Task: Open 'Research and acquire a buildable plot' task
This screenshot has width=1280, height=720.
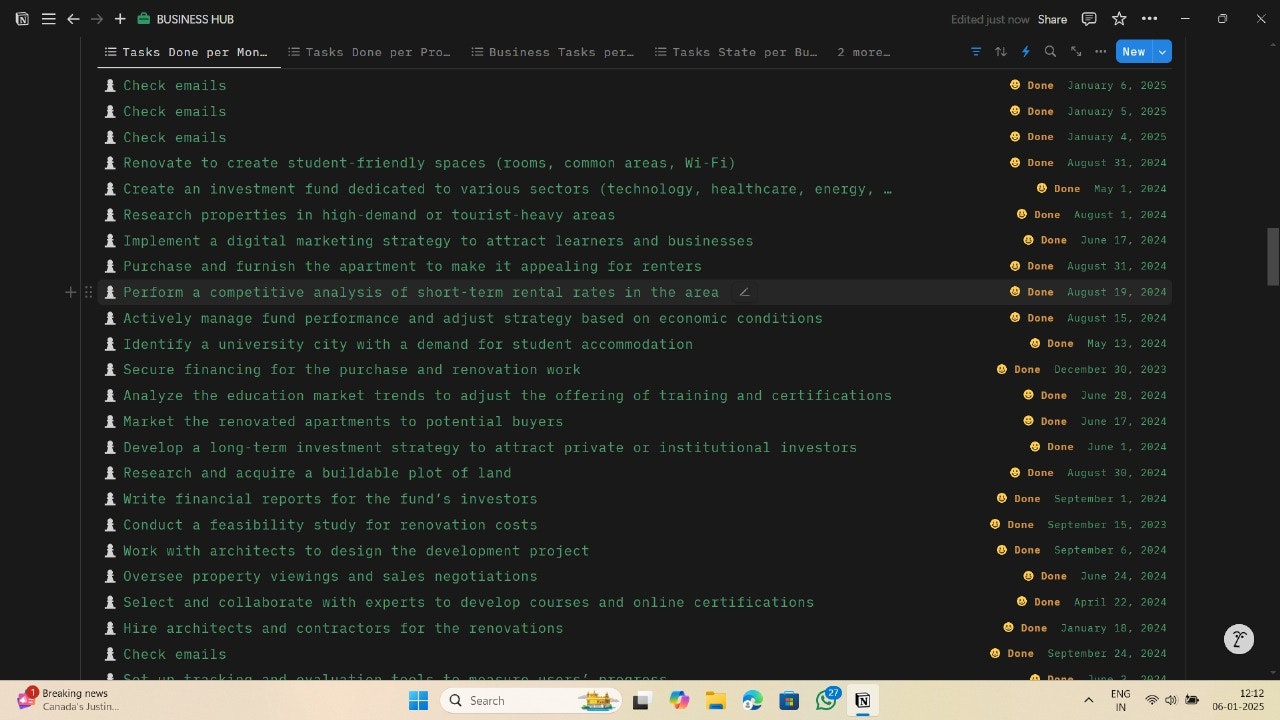Action: click(x=317, y=473)
